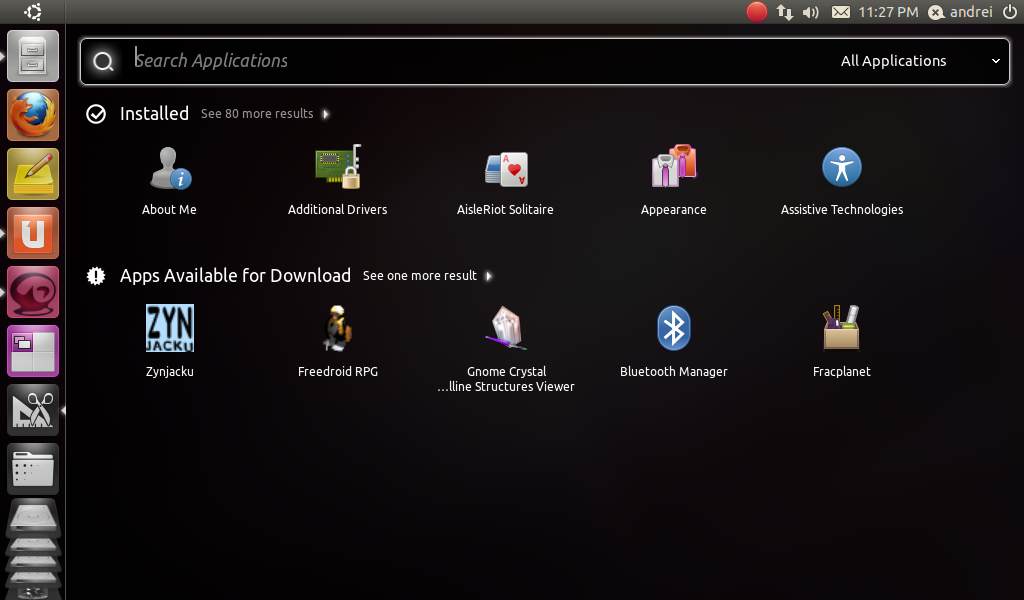This screenshot has width=1024, height=600.
Task: Open the workspace switcher in launcher
Action: pyautogui.click(x=33, y=351)
